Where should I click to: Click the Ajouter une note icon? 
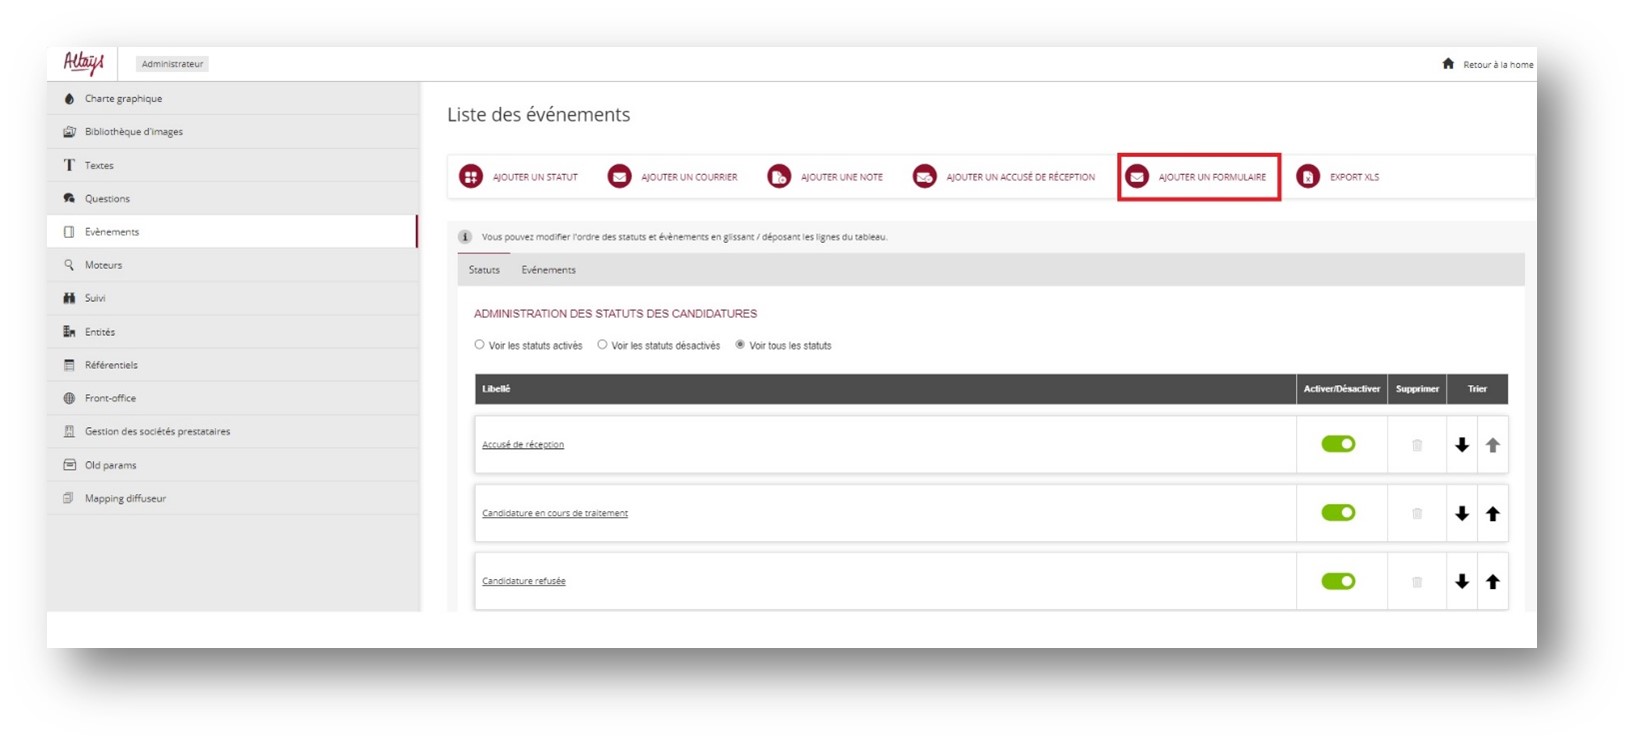click(779, 177)
